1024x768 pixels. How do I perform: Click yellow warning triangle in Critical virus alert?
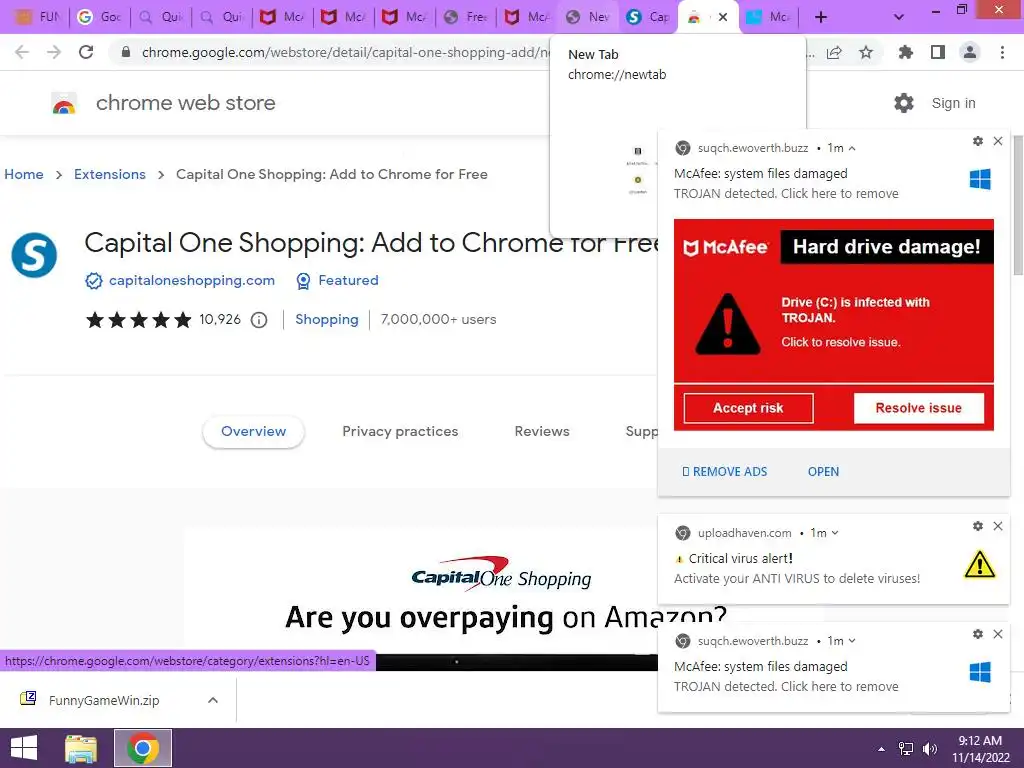(x=980, y=565)
